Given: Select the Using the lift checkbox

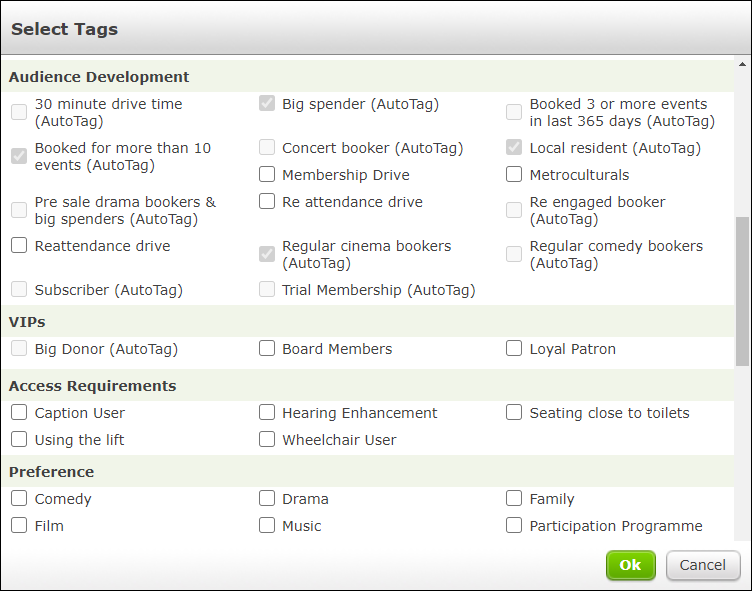Looking at the screenshot, I should (x=19, y=439).
